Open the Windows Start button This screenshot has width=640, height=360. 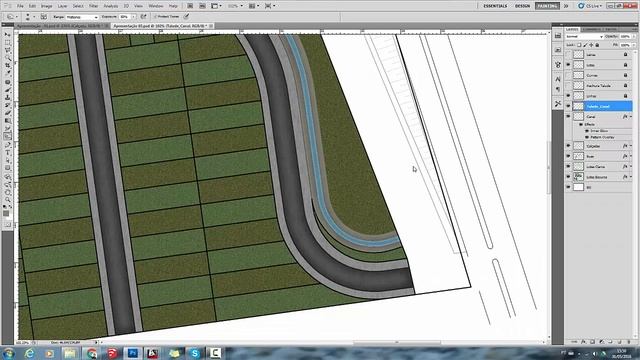9,353
